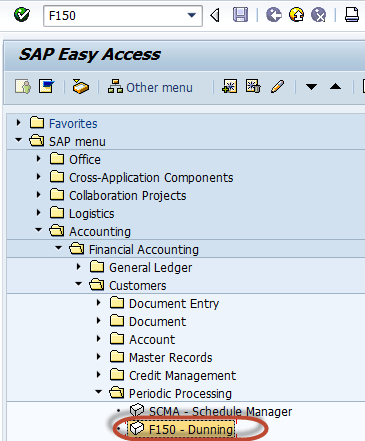
Task: Click the yellow Exit up-arrow icon
Action: 296,15
